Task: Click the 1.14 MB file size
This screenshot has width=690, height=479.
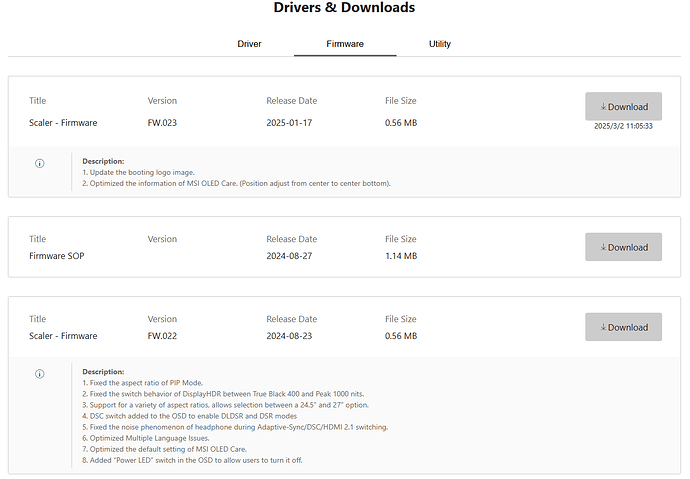Action: (x=401, y=256)
